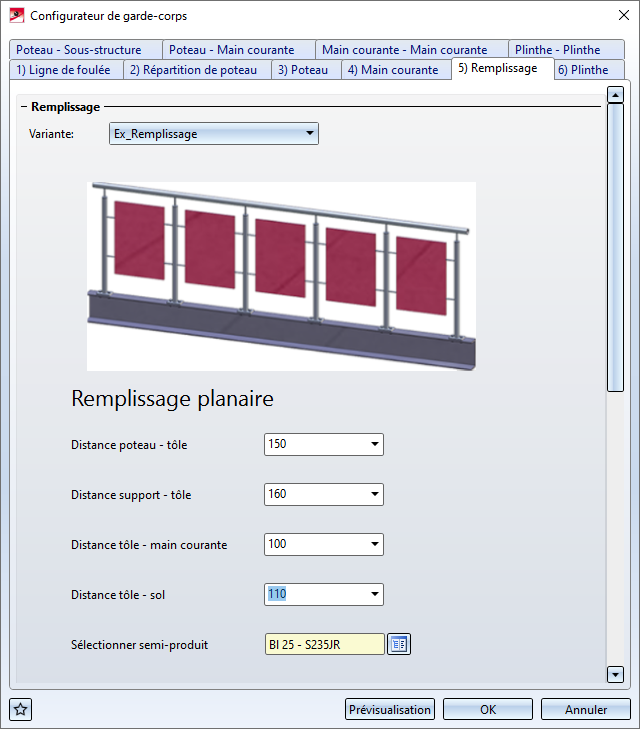Click the Variante: label
The image size is (640, 729).
click(51, 134)
